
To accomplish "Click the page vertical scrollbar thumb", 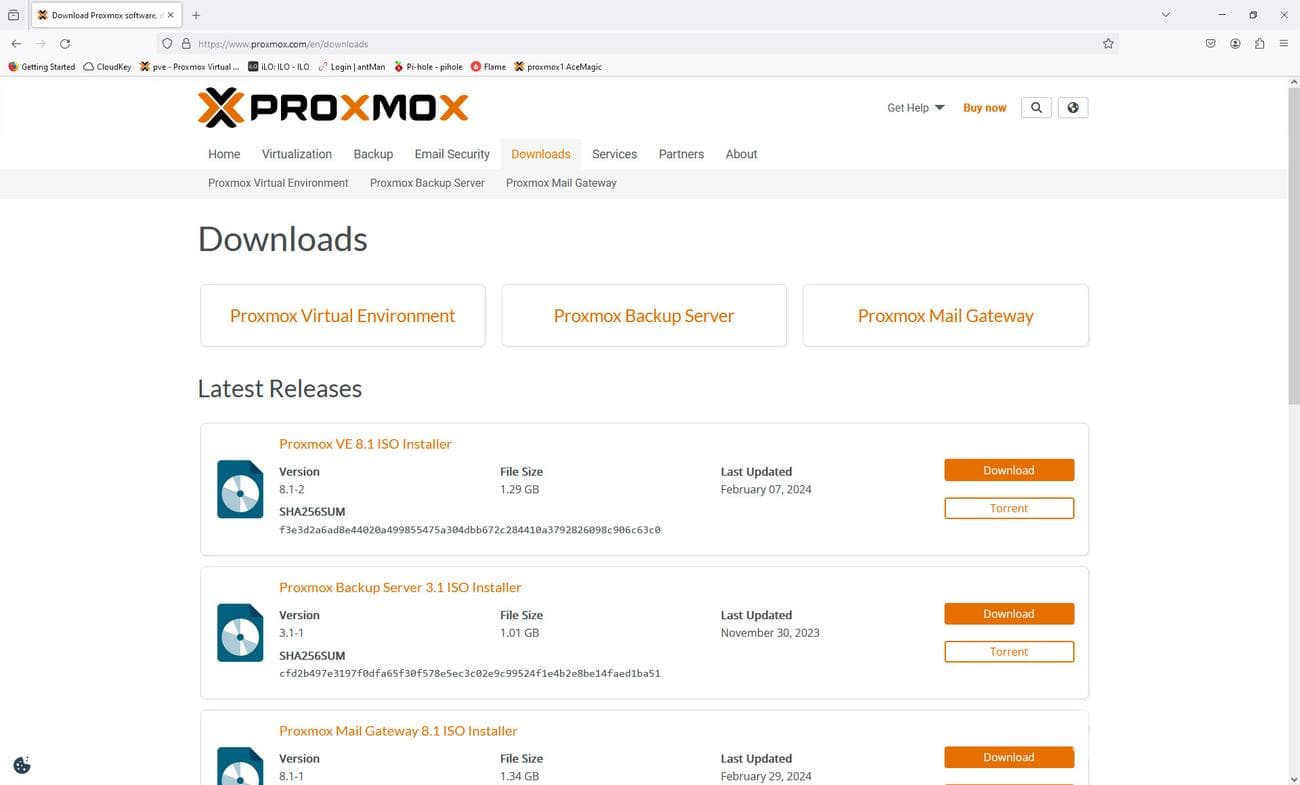I will click(1292, 246).
